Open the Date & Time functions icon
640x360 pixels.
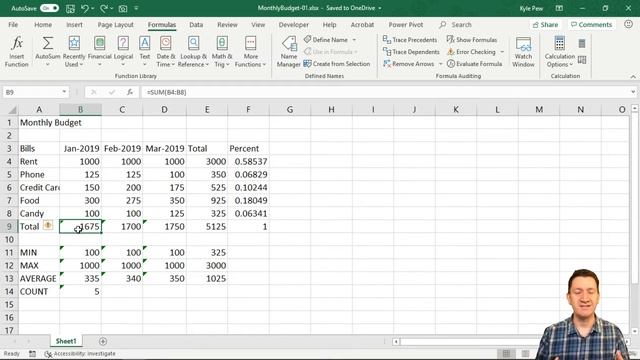click(166, 43)
